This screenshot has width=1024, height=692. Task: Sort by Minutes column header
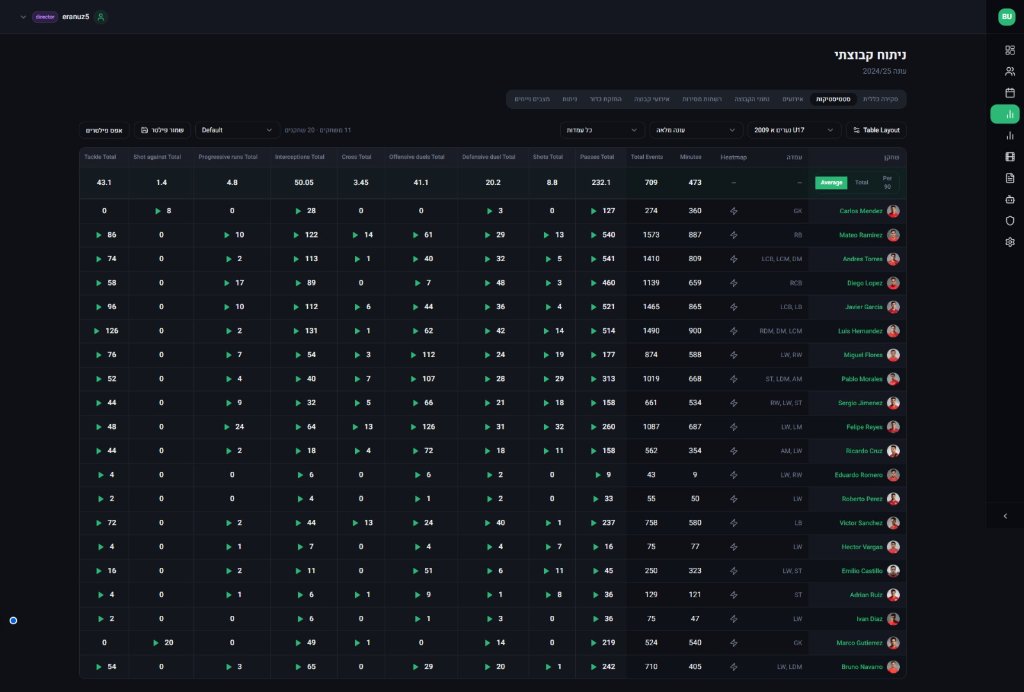tap(690, 157)
